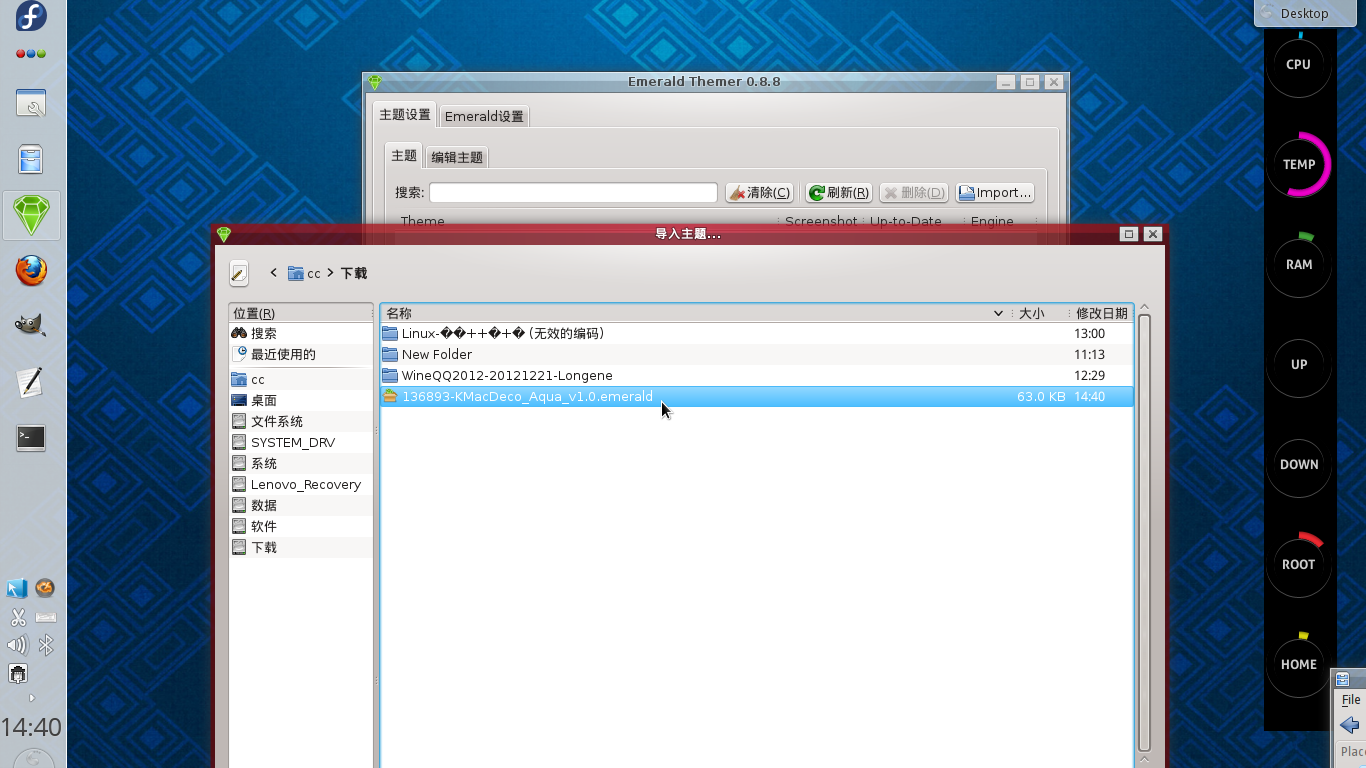The image size is (1366, 768).
Task: Click the 修改日期 column header
Action: (x=1101, y=313)
